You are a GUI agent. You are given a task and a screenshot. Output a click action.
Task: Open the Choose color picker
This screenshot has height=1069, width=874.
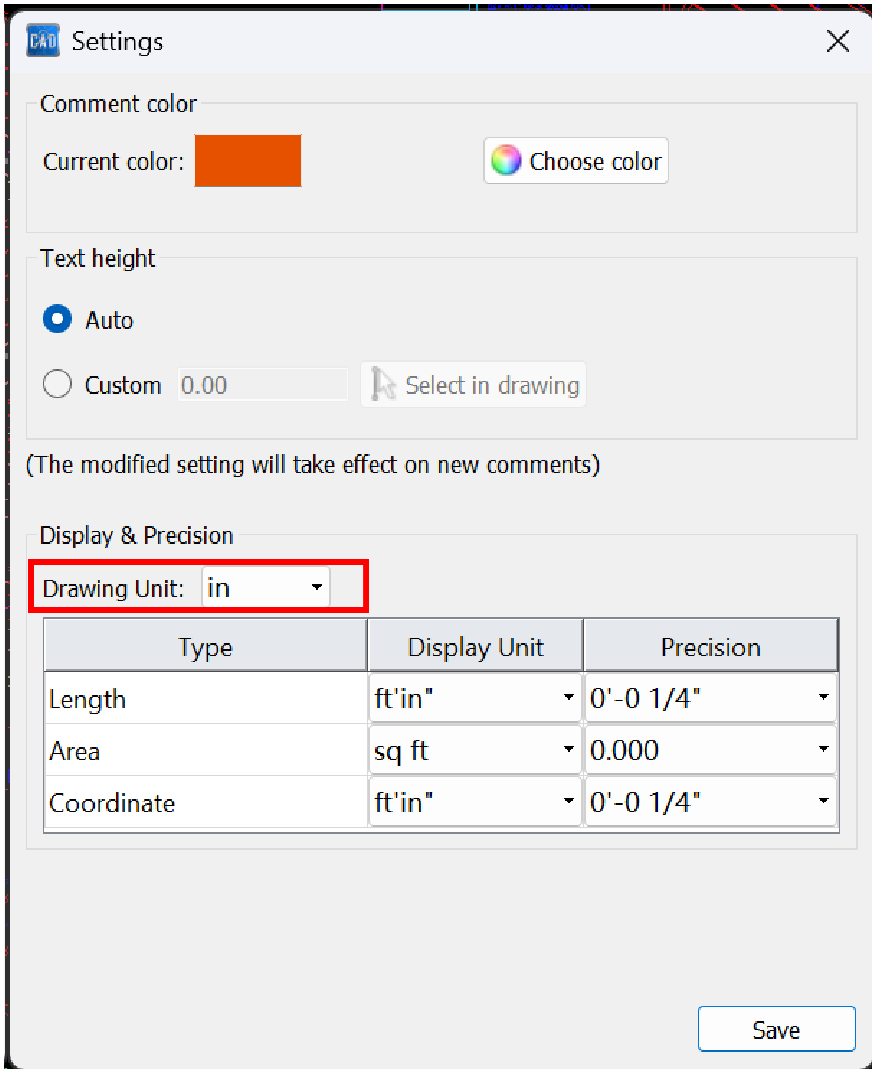coord(576,161)
